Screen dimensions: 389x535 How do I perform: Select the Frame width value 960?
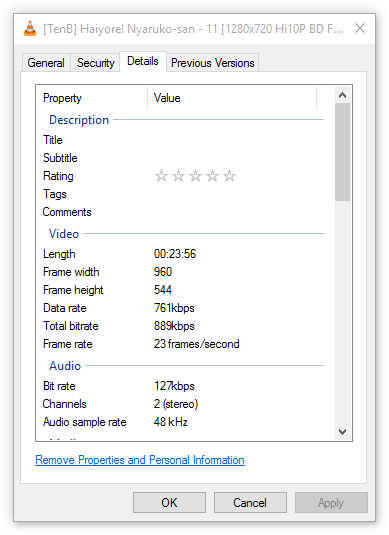pos(163,272)
